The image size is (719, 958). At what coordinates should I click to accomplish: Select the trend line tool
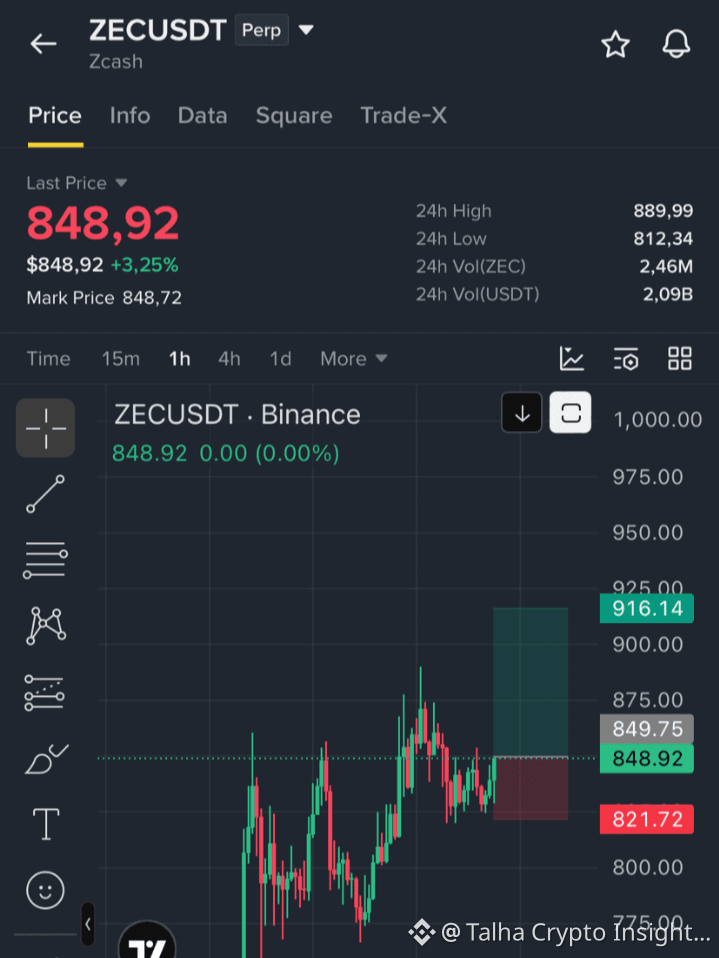point(45,494)
